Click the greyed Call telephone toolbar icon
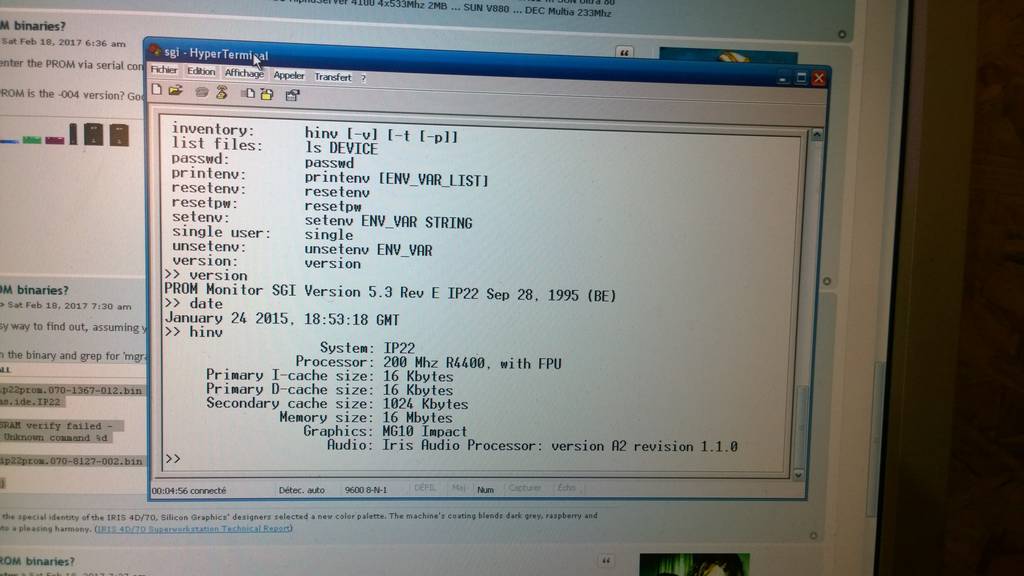Screen dimensions: 1024x576 point(202,92)
